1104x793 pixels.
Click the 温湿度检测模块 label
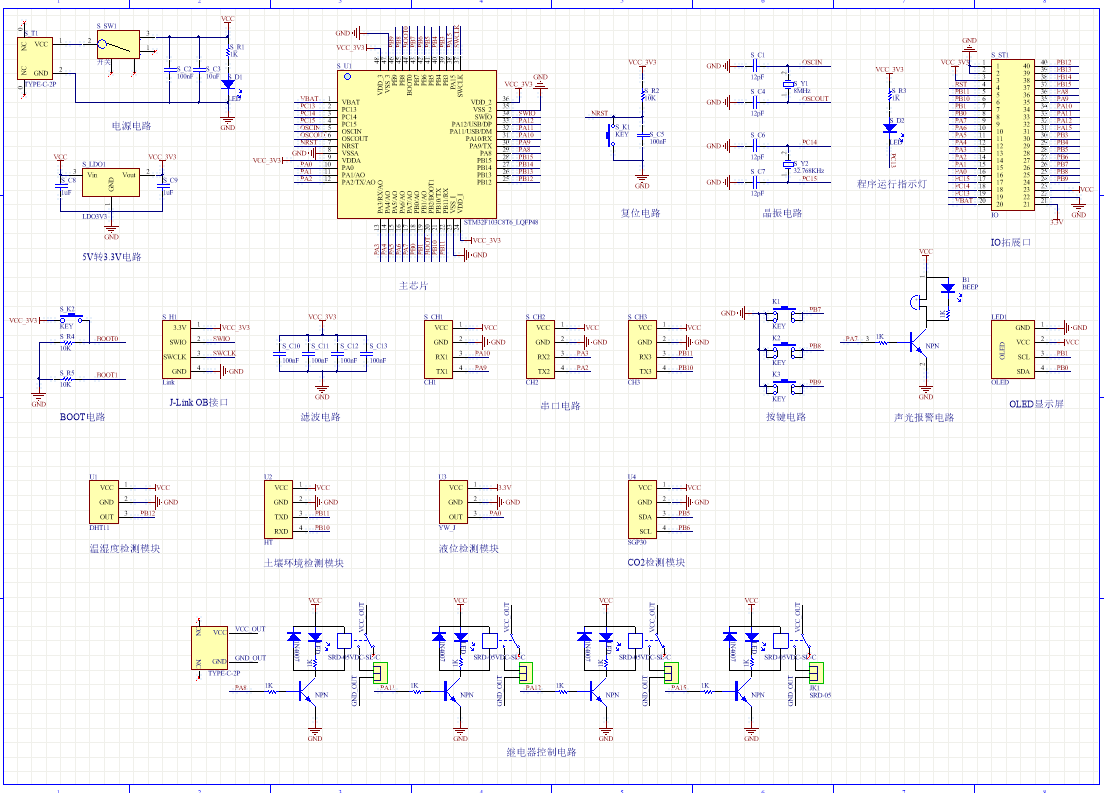point(125,549)
